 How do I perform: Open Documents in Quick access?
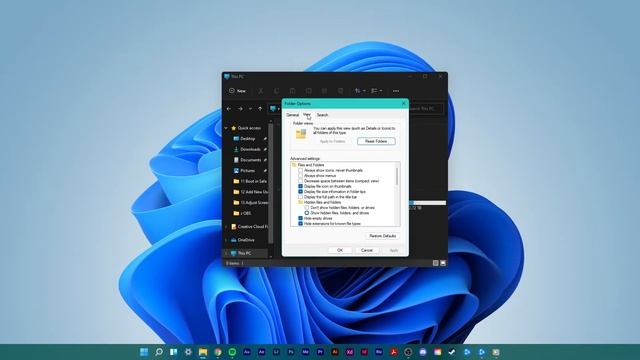(x=250, y=160)
